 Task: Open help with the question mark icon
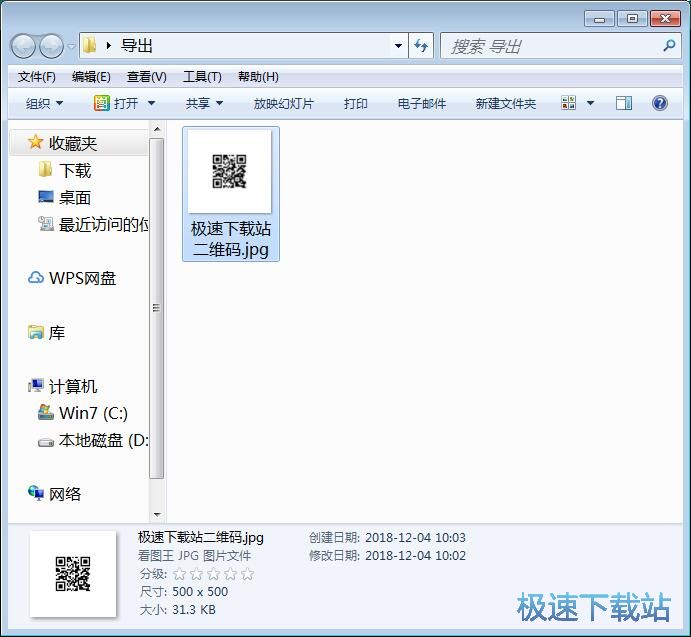[x=660, y=103]
